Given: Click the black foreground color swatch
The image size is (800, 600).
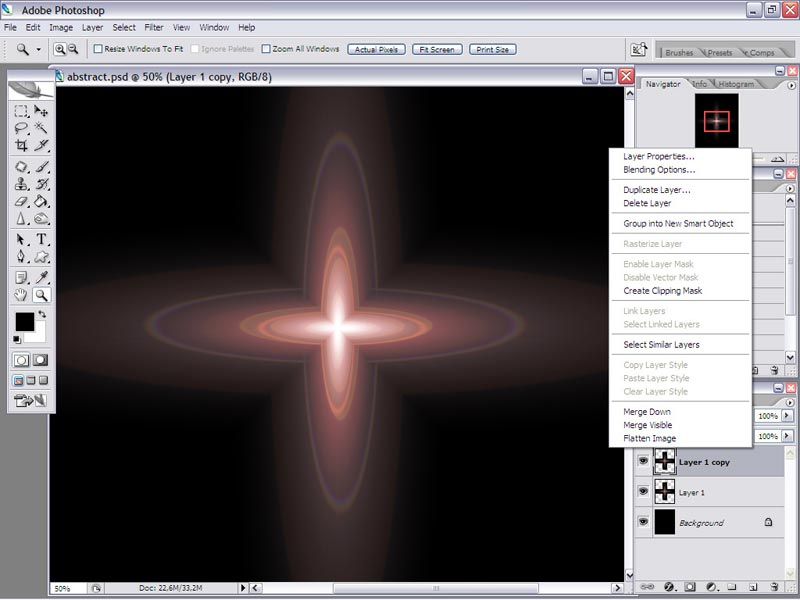Looking at the screenshot, I should (24, 321).
